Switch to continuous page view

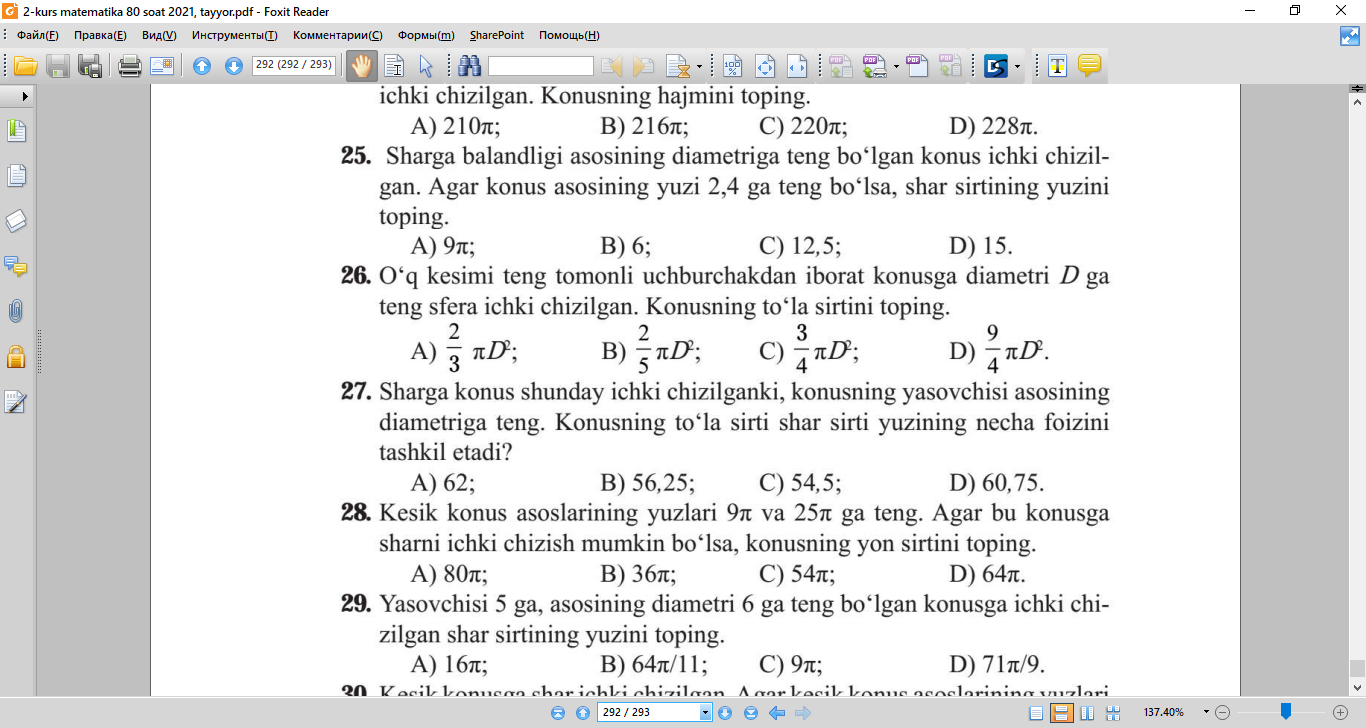[1062, 713]
